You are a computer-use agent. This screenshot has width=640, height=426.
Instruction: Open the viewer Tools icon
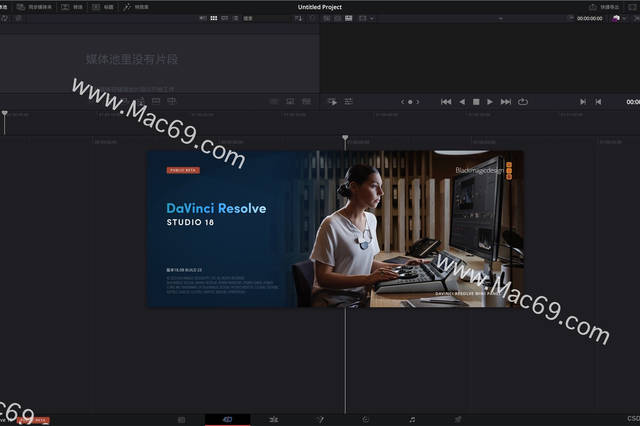(333, 102)
